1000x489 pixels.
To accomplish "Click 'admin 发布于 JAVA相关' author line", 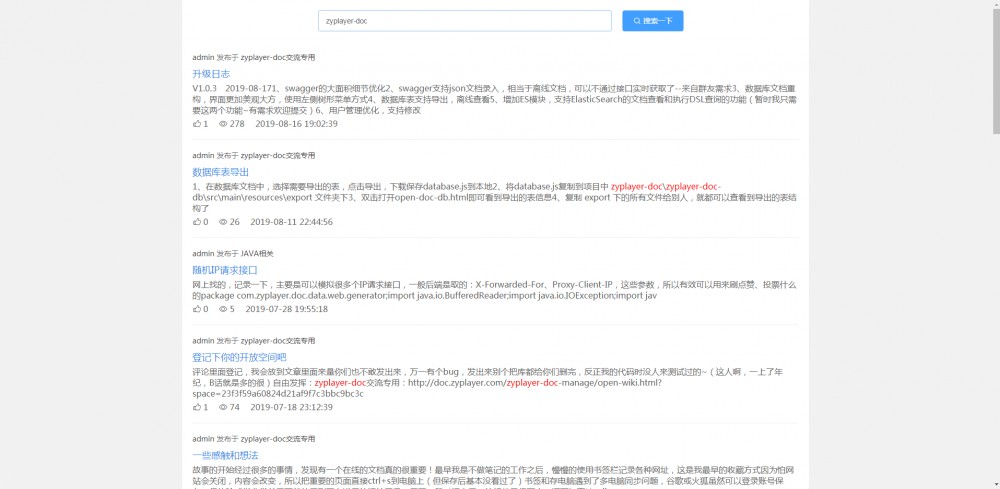I will click(233, 254).
